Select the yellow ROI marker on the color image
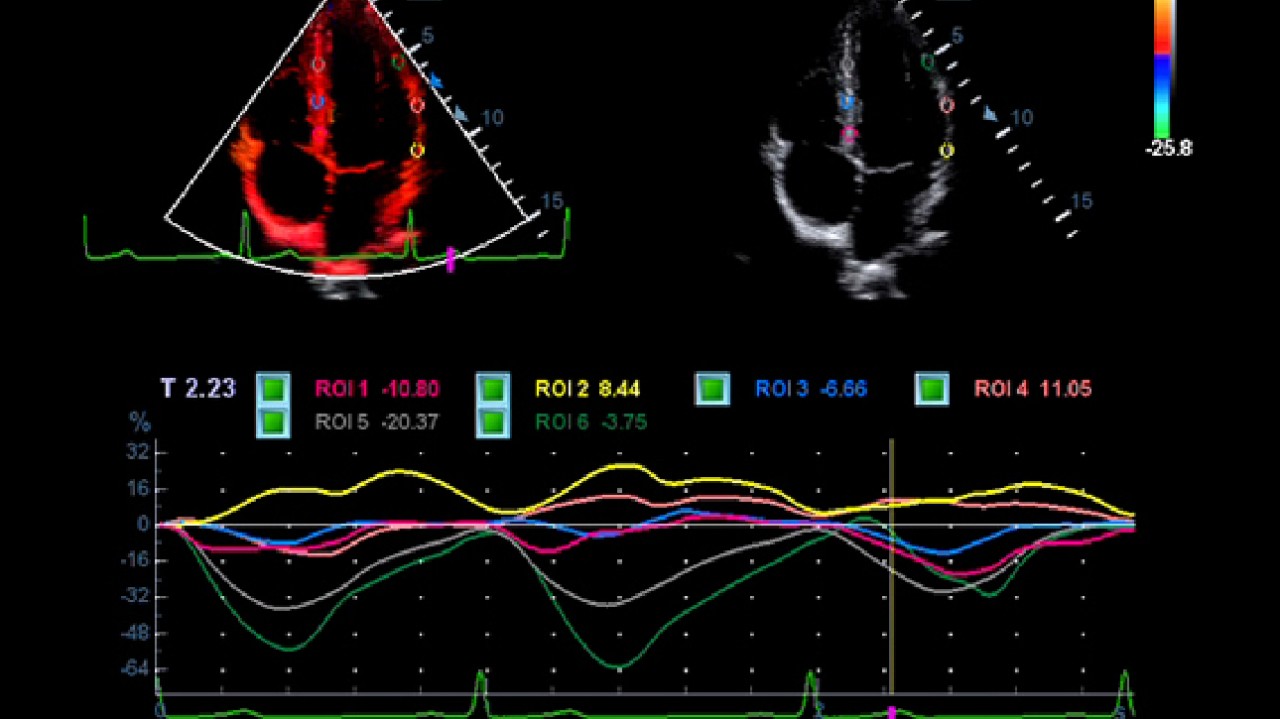The image size is (1280, 719). [x=417, y=151]
